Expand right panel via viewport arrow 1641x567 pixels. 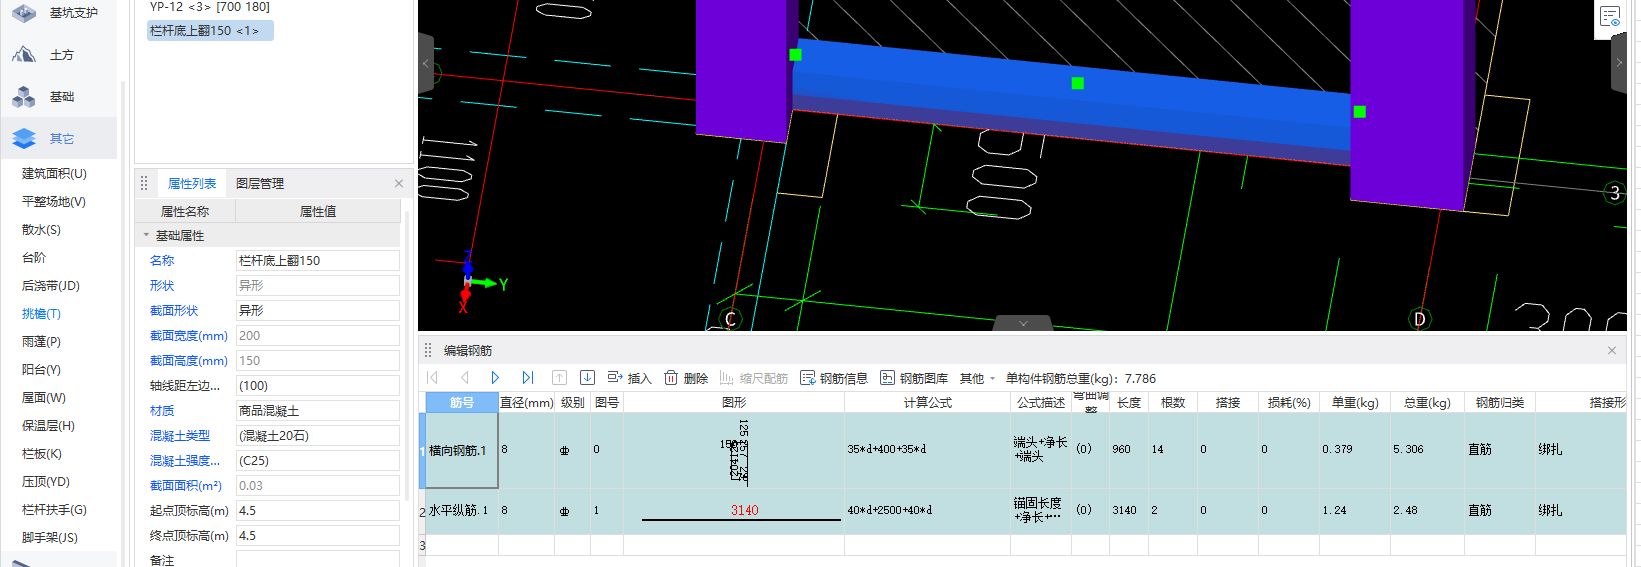point(1619,63)
